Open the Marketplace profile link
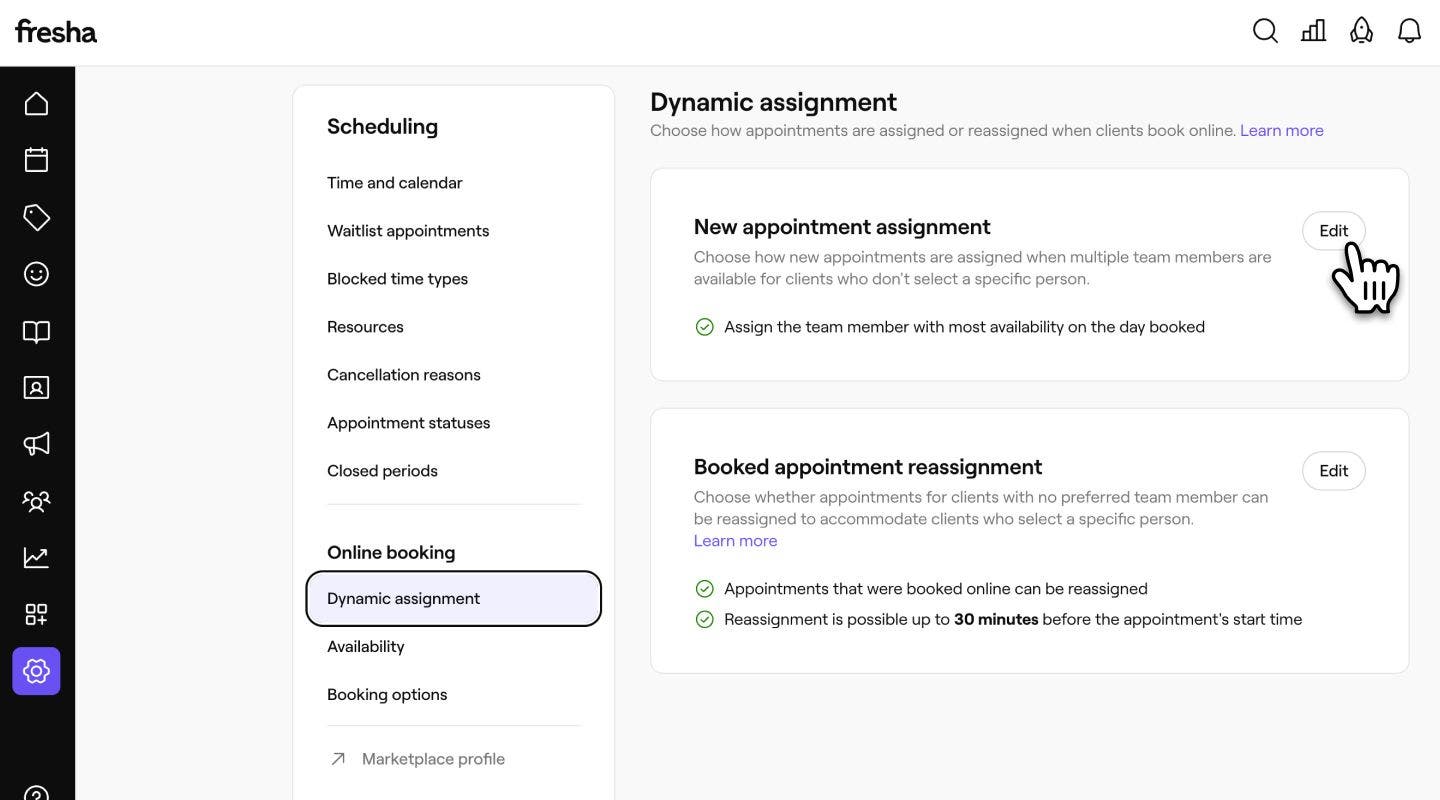 pos(433,759)
